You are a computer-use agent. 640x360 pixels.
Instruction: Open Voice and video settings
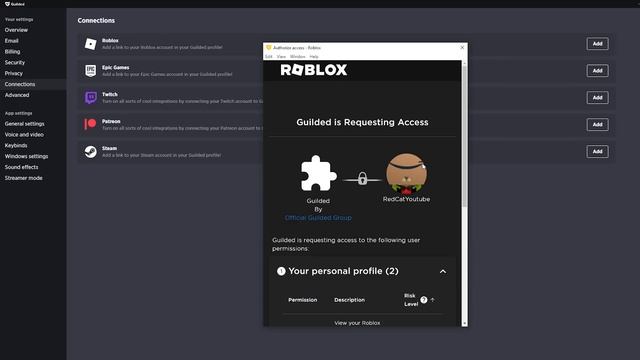[x=24, y=135]
